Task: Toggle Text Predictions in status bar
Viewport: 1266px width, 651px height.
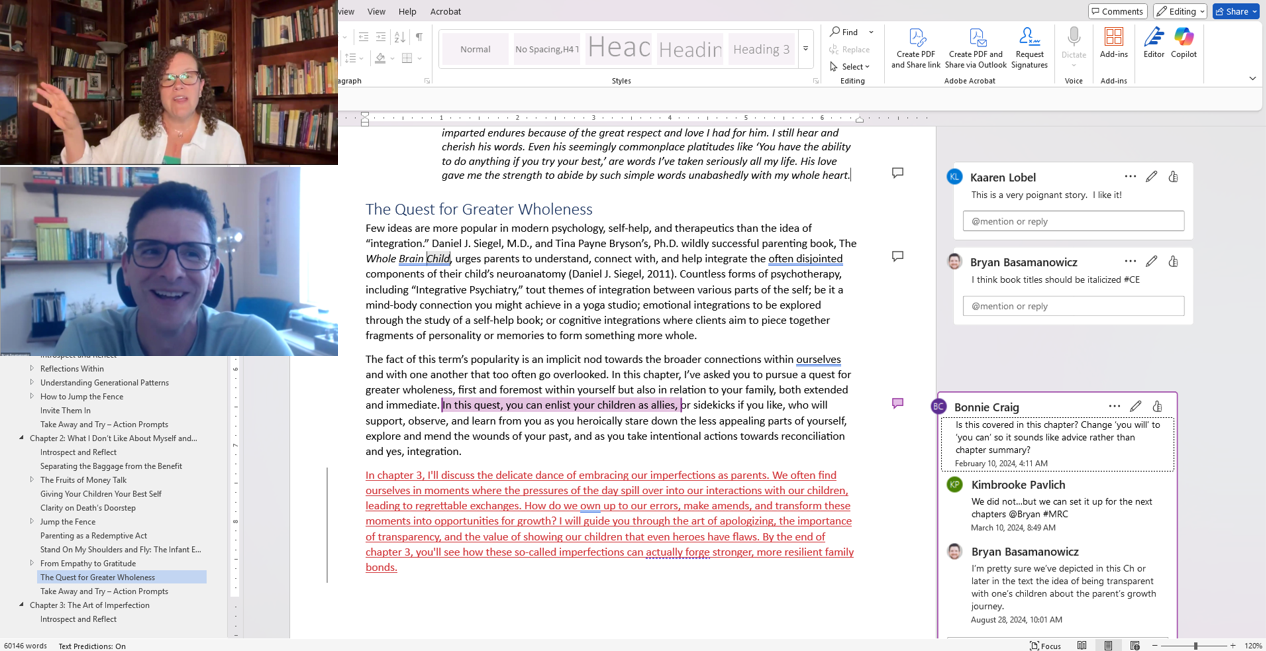Action: pyautogui.click(x=92, y=646)
